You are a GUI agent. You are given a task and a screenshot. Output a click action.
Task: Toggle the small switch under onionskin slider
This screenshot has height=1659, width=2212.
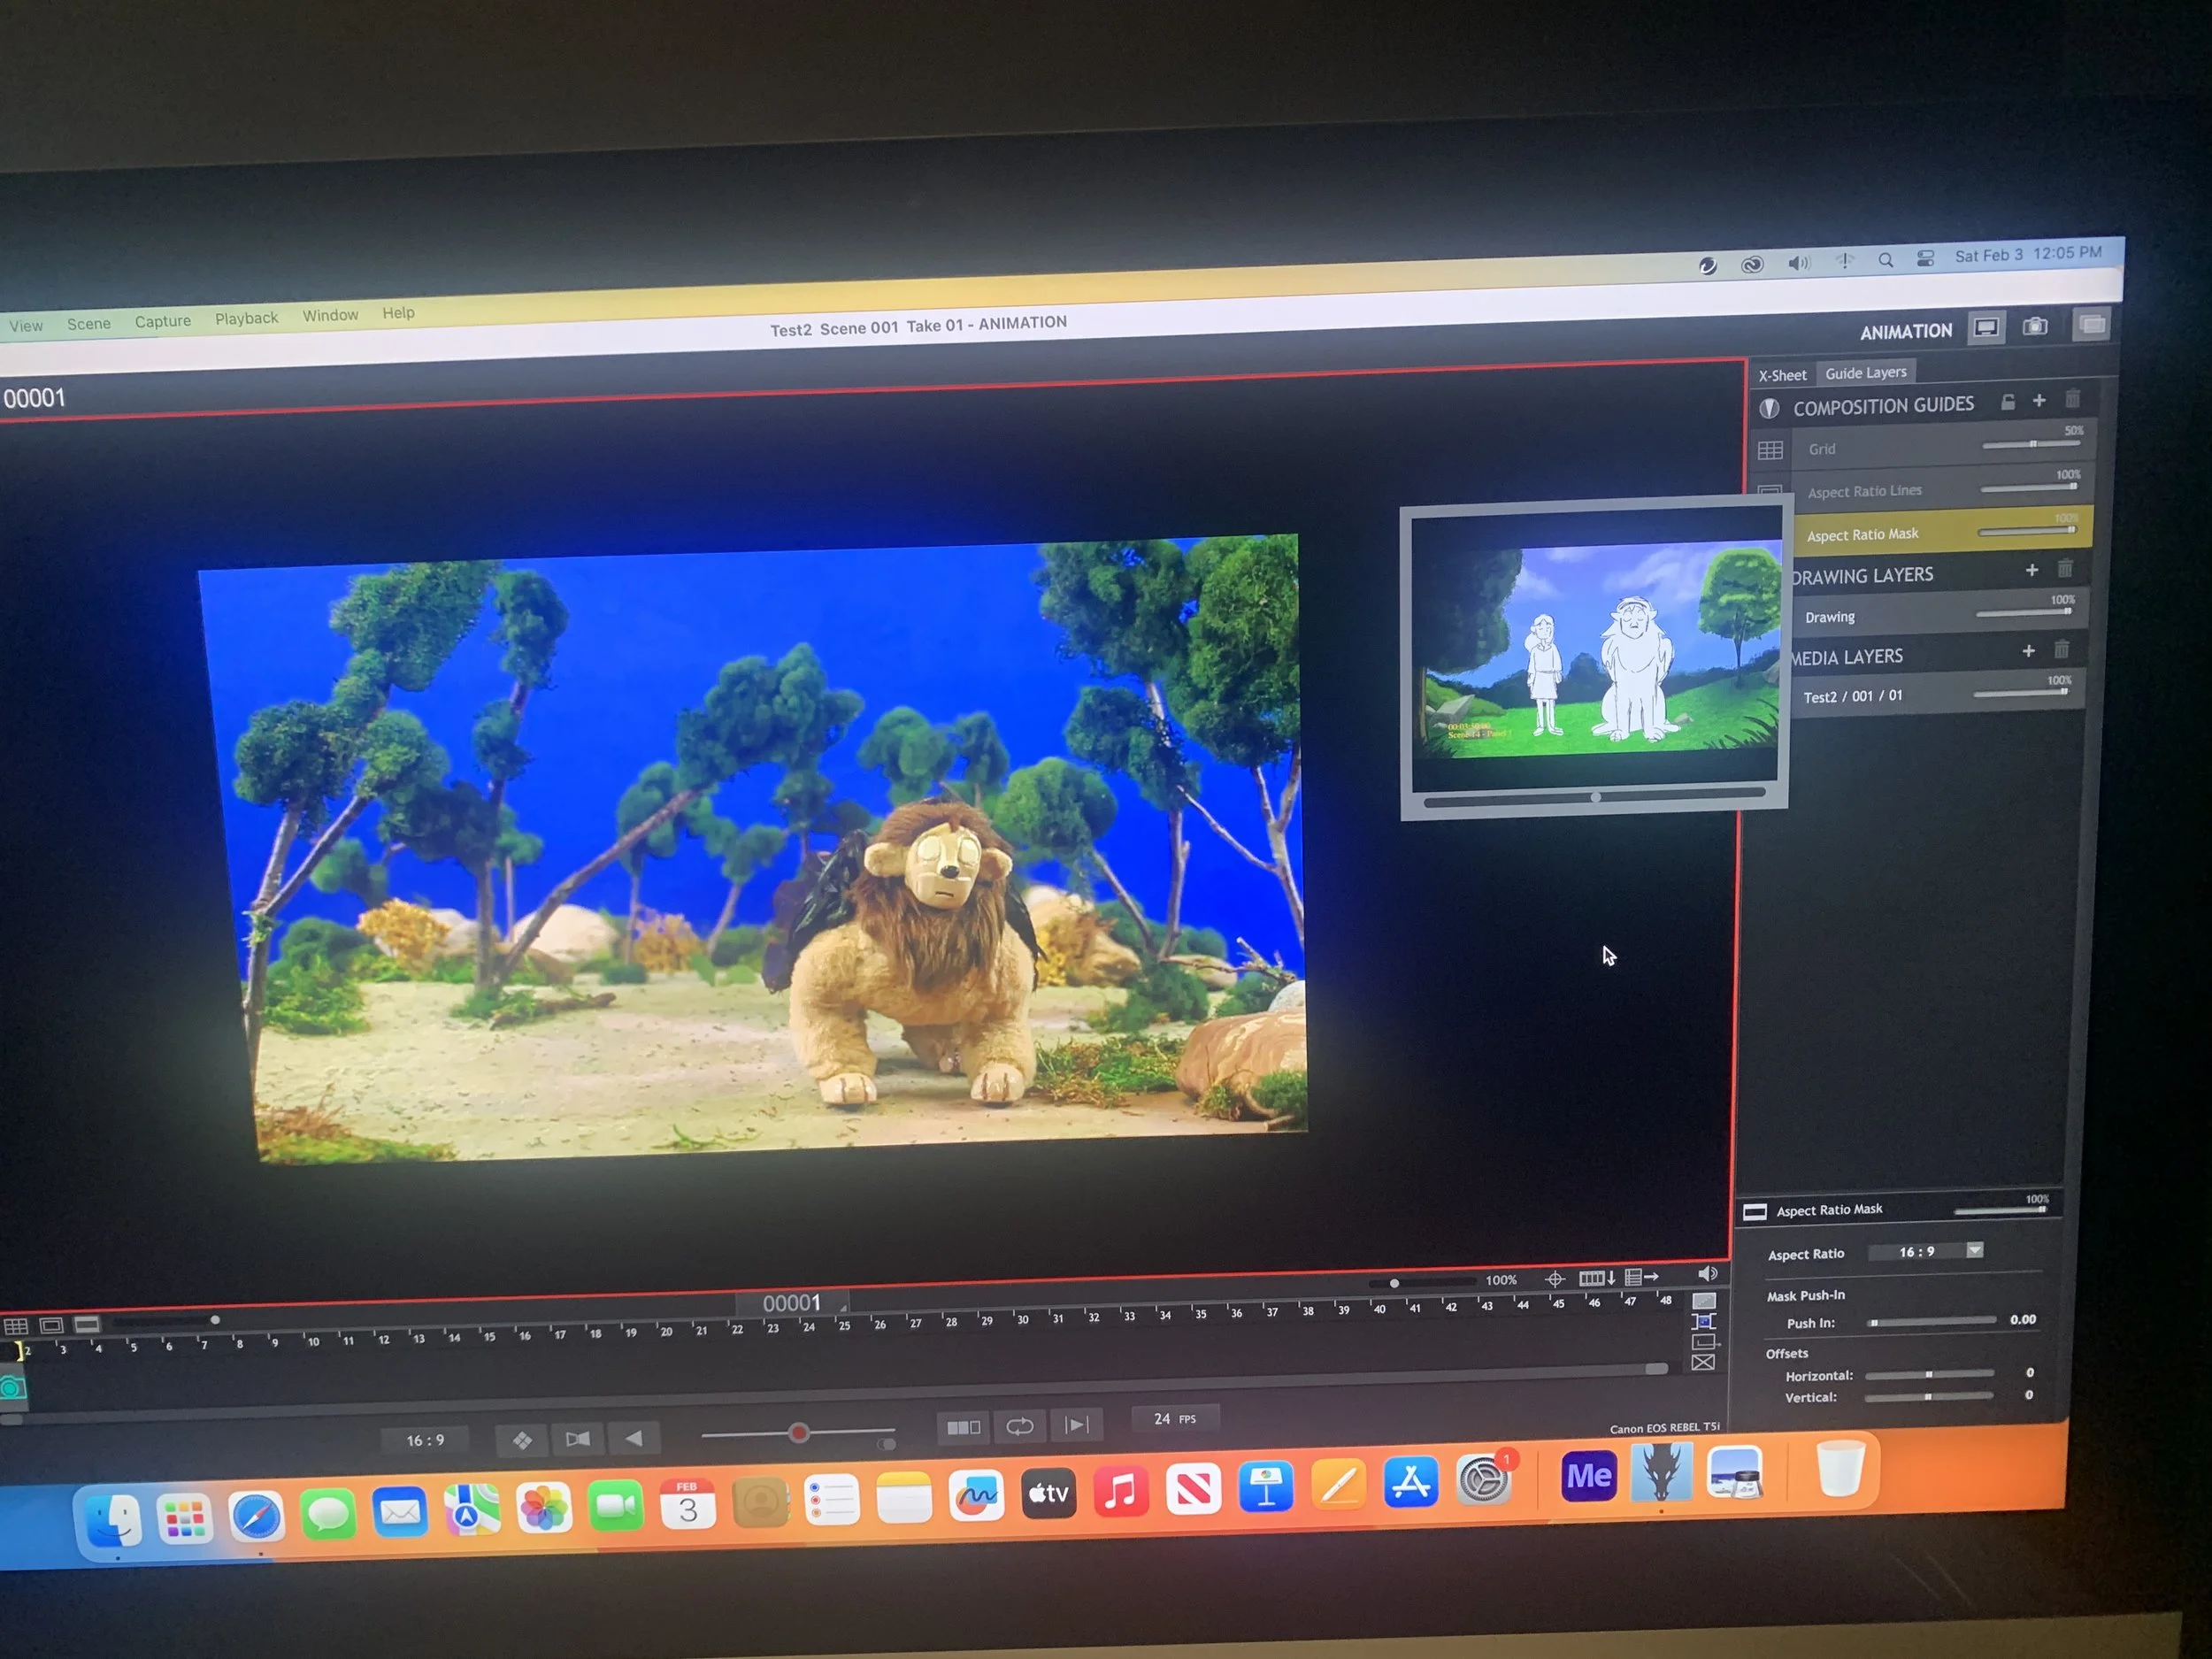[886, 1445]
